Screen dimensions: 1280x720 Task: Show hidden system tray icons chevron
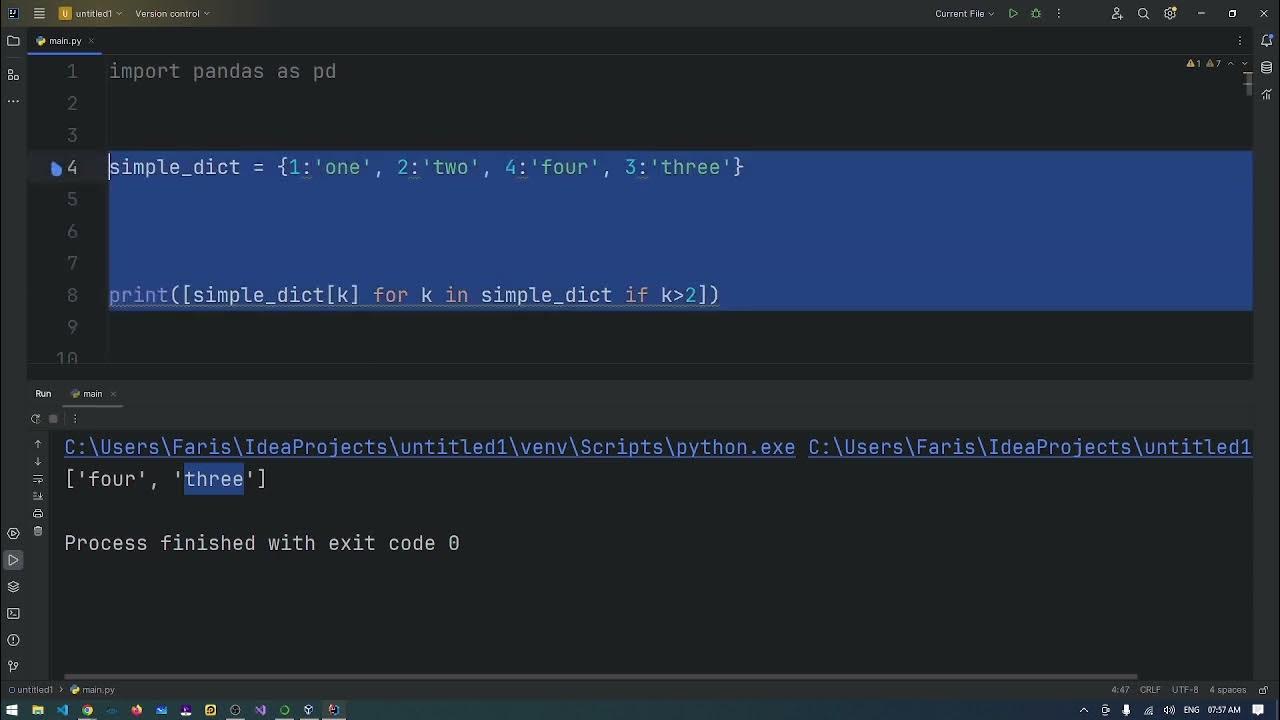click(1084, 710)
